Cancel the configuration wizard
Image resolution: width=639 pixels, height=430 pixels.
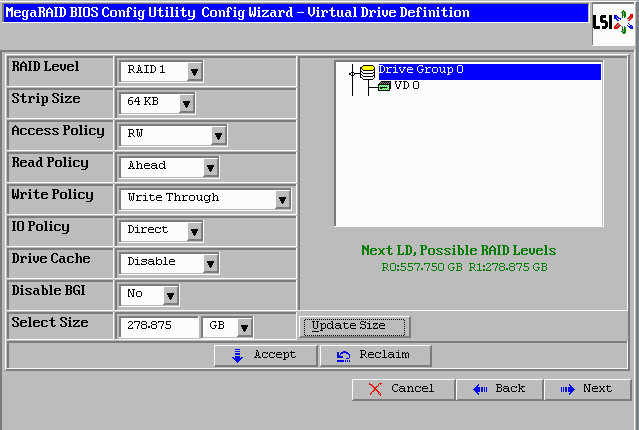click(x=403, y=389)
